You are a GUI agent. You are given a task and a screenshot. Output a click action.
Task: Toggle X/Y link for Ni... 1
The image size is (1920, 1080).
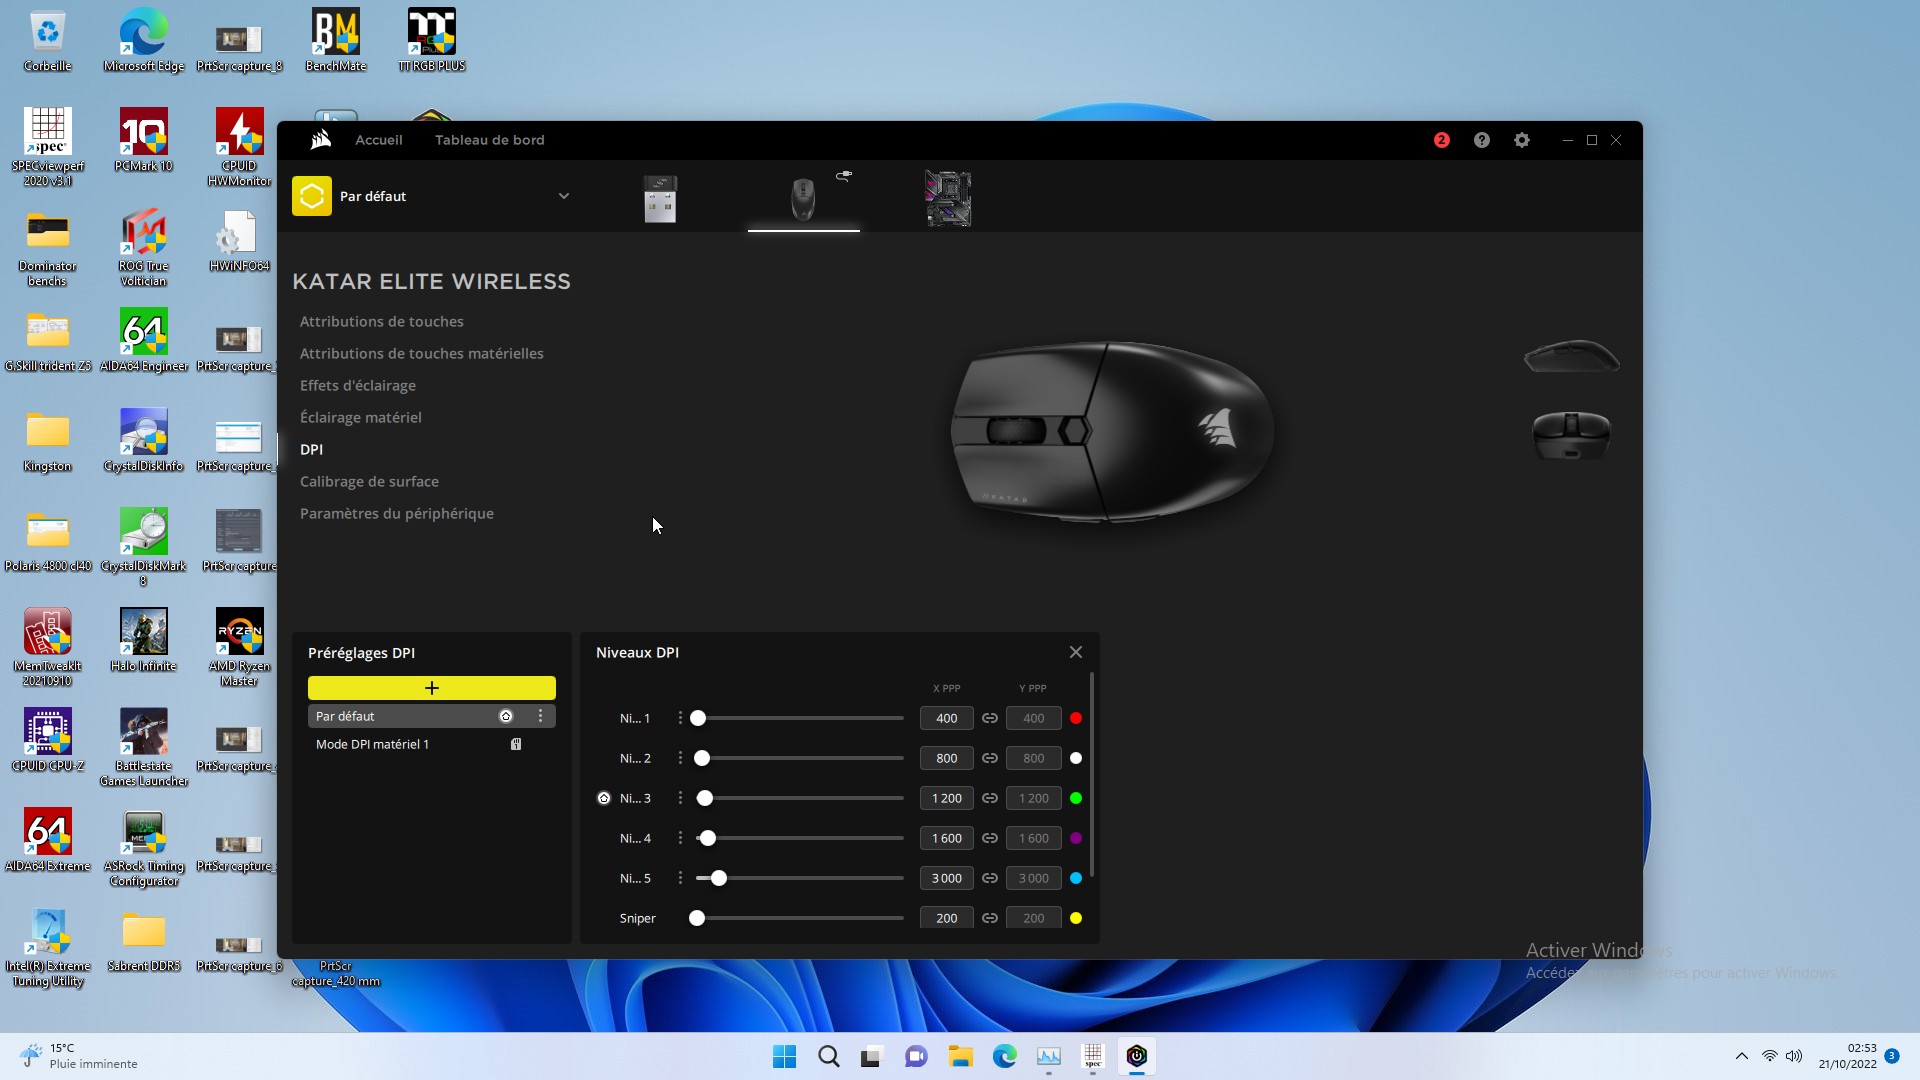pos(990,718)
